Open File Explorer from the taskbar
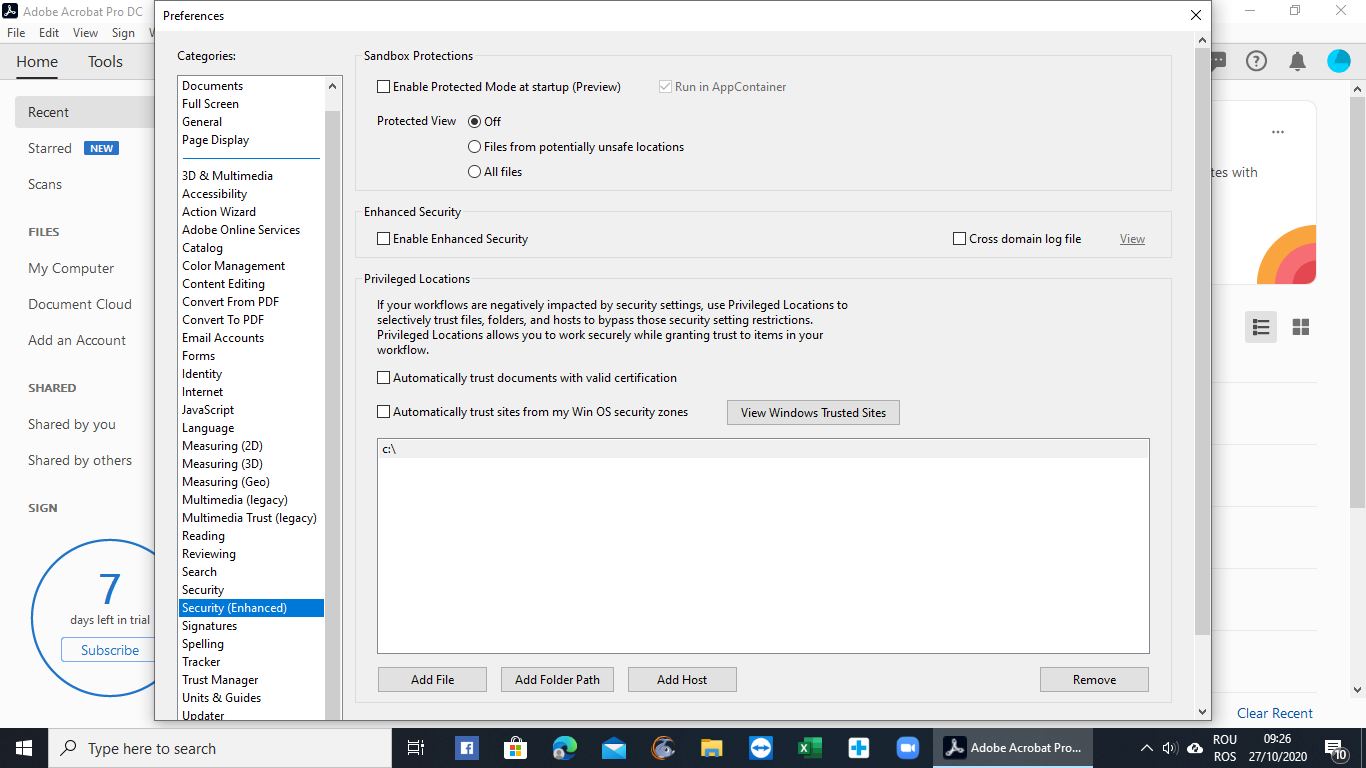The width and height of the screenshot is (1366, 768). (712, 748)
